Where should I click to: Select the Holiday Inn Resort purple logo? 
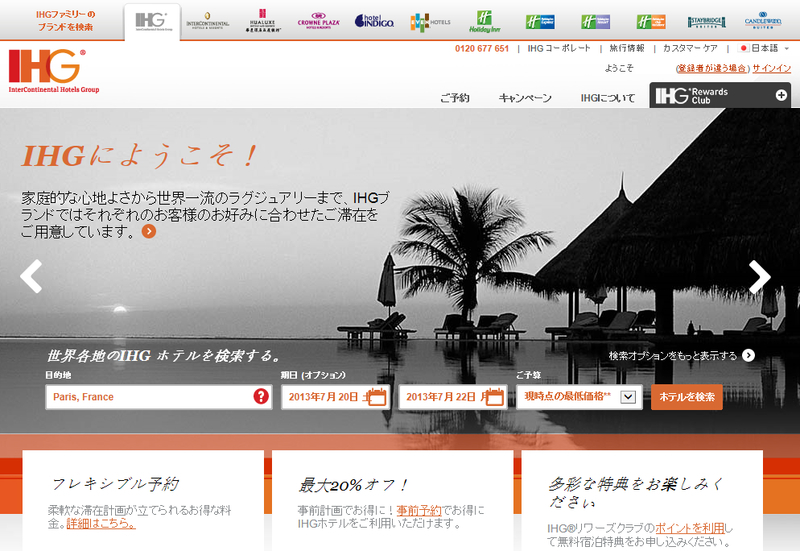click(595, 22)
